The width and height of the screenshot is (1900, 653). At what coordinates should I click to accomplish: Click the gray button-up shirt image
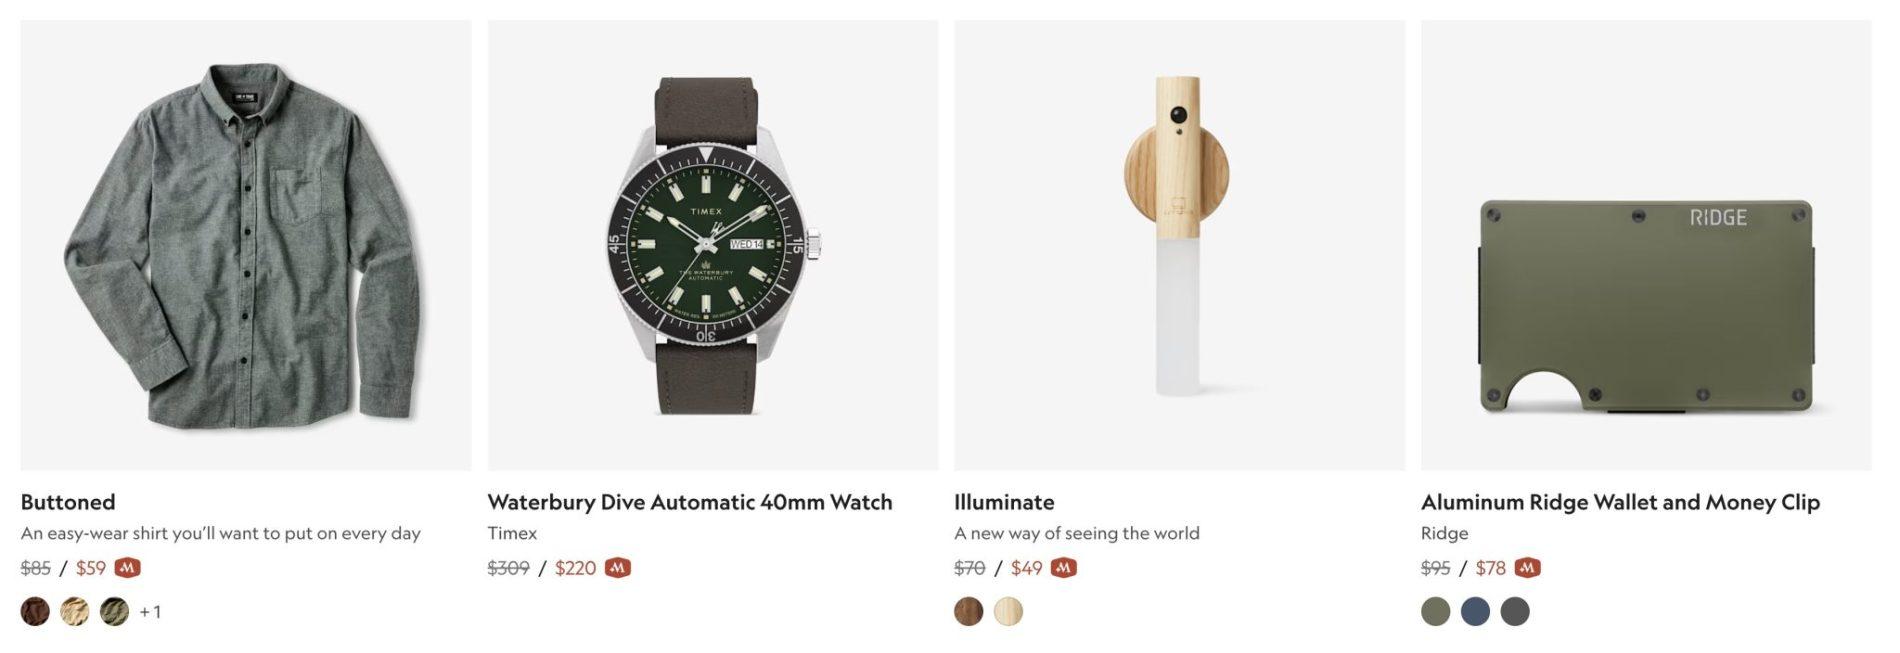pos(246,245)
